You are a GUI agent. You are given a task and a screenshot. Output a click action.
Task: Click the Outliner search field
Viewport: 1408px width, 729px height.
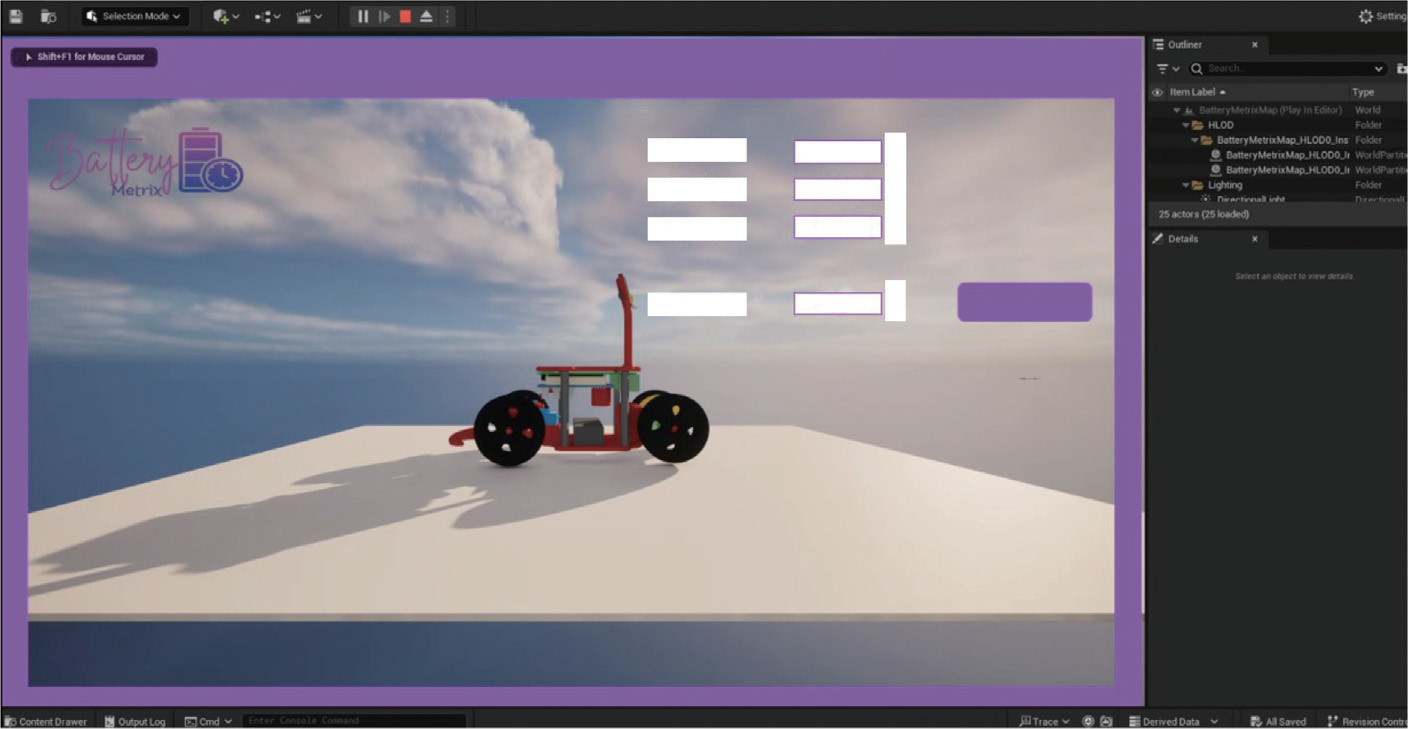pos(1289,68)
